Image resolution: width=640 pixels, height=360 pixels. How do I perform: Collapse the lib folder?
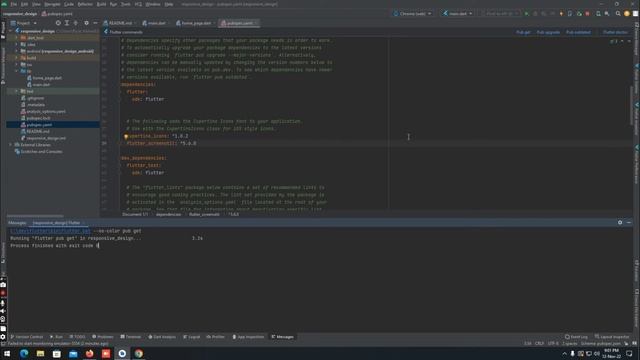pyautogui.click(x=17, y=71)
